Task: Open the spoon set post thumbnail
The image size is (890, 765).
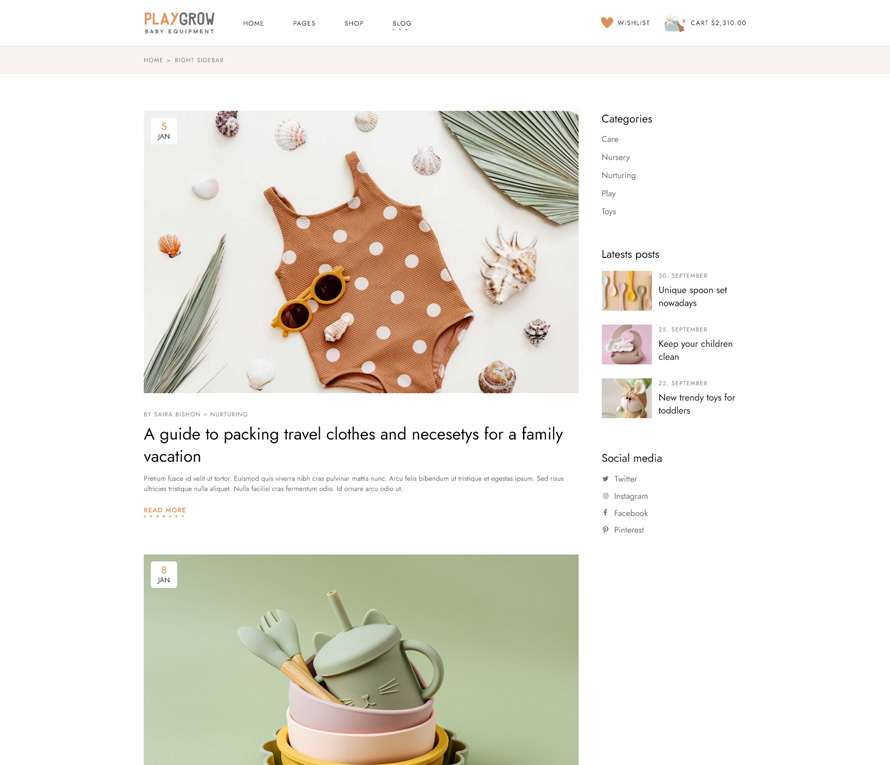Action: (x=627, y=291)
